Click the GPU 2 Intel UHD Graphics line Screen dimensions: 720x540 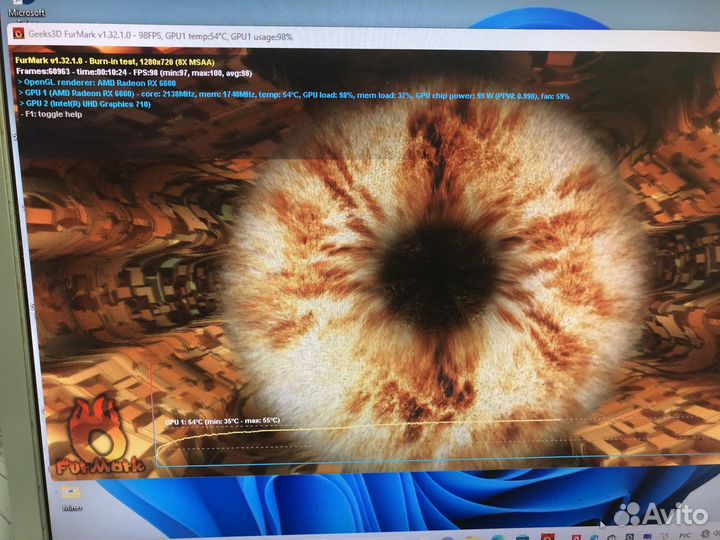tap(88, 104)
